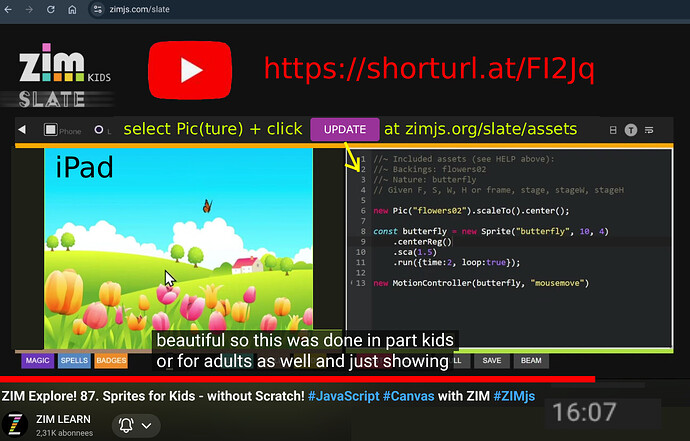The width and height of the screenshot is (690, 441).
Task: Click the split-panel layout icon
Action: [613, 130]
